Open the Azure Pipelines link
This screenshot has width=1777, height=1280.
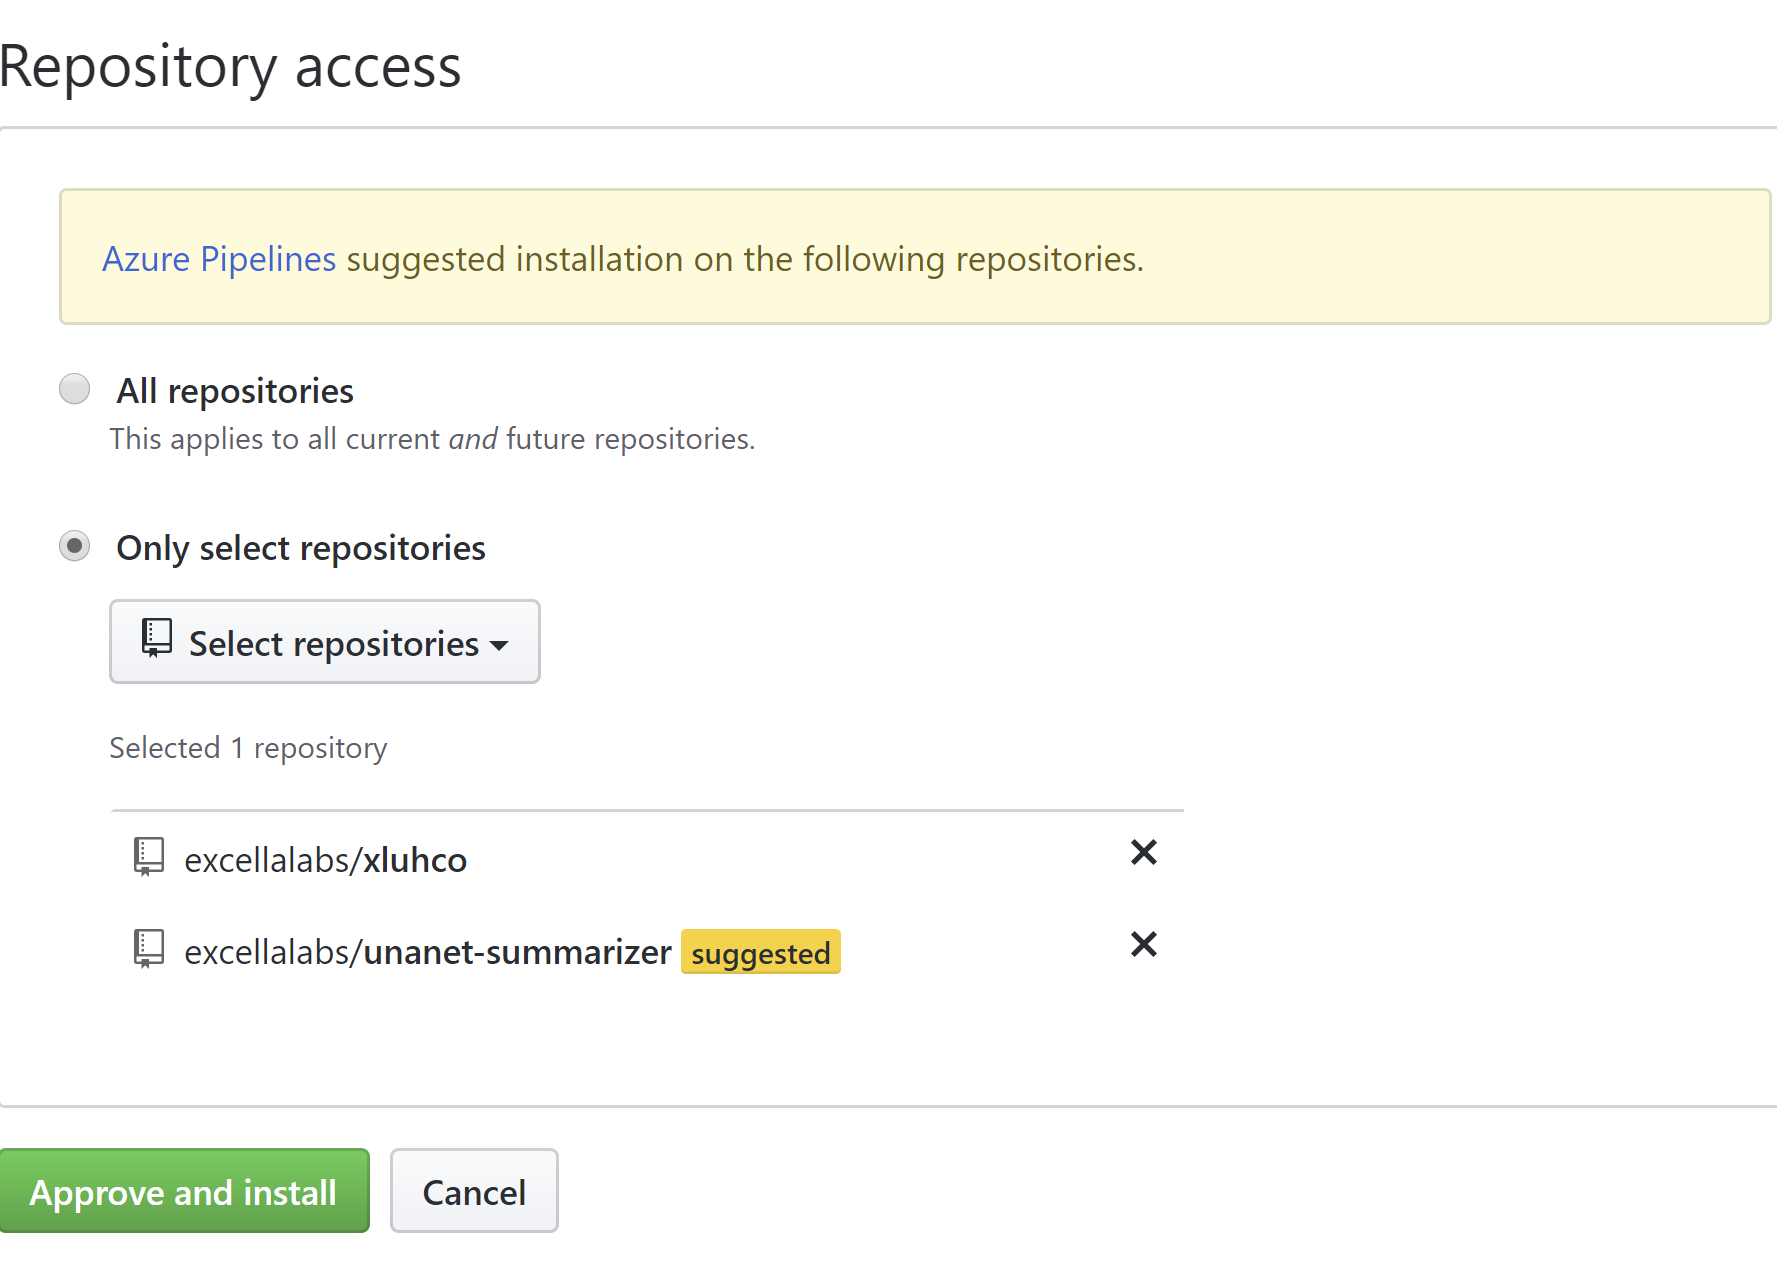pyautogui.click(x=218, y=258)
